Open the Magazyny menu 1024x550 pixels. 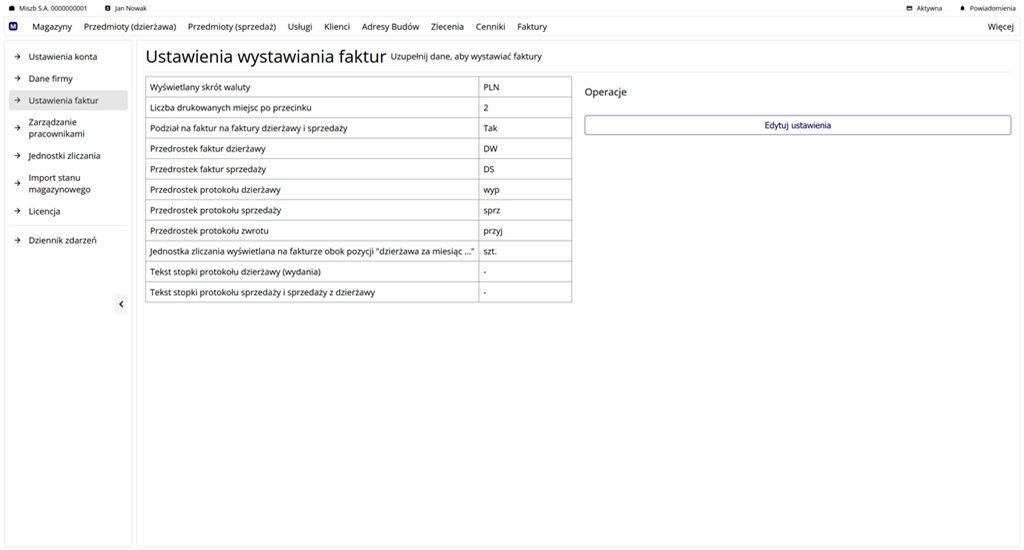coord(52,27)
